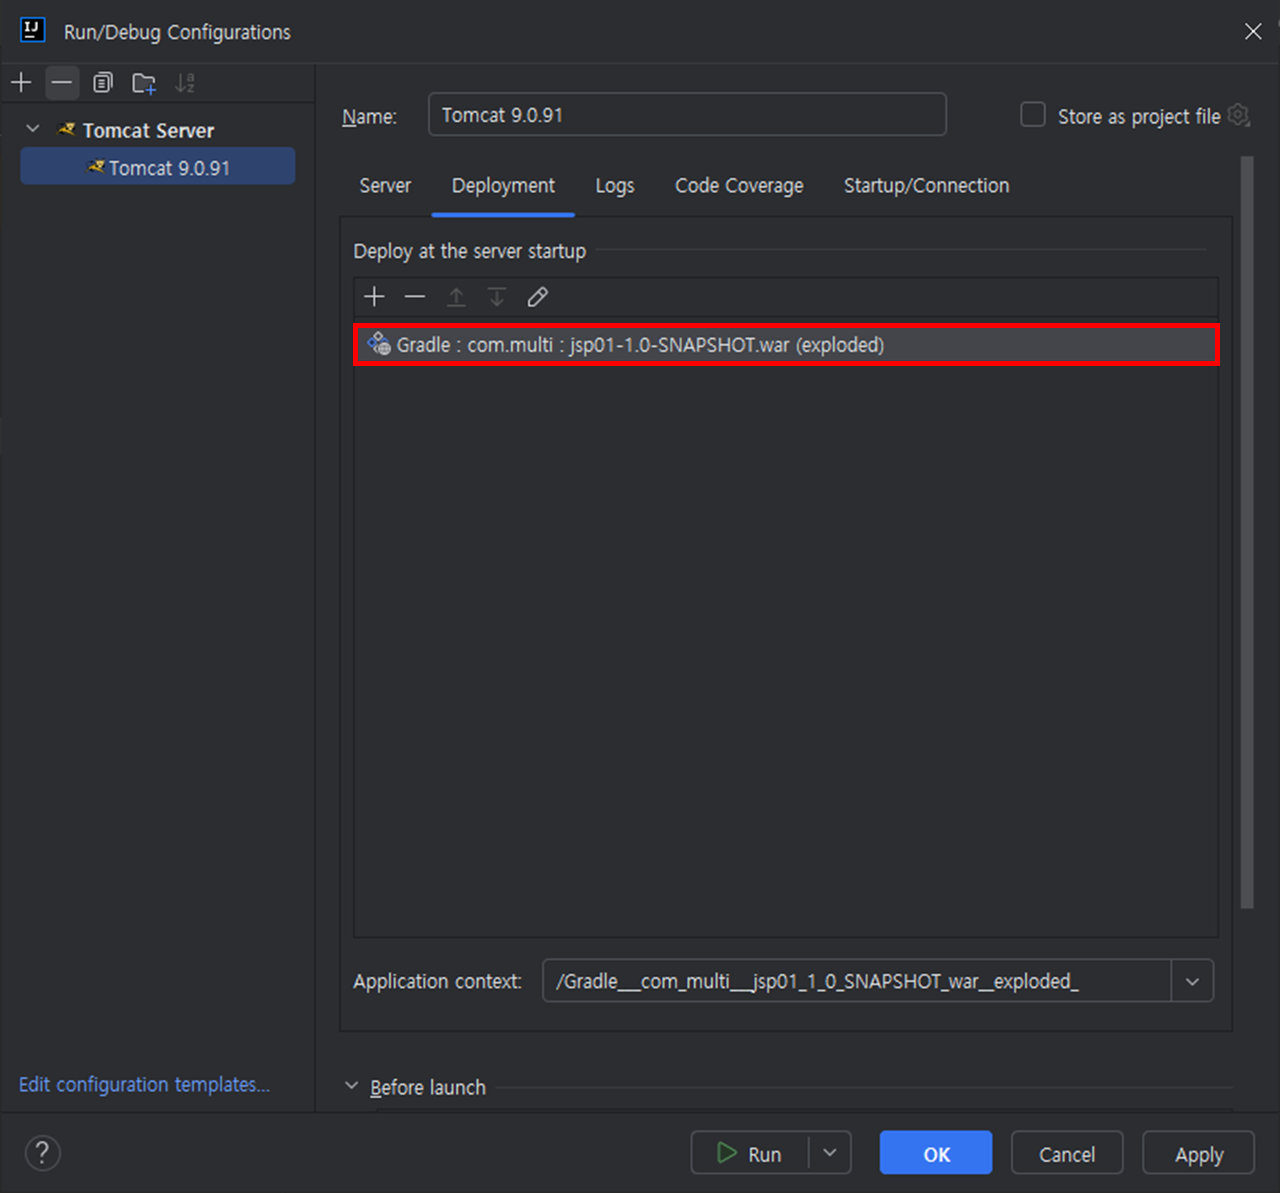Open the Application context dropdown
This screenshot has height=1193, width=1280.
pos(1192,981)
